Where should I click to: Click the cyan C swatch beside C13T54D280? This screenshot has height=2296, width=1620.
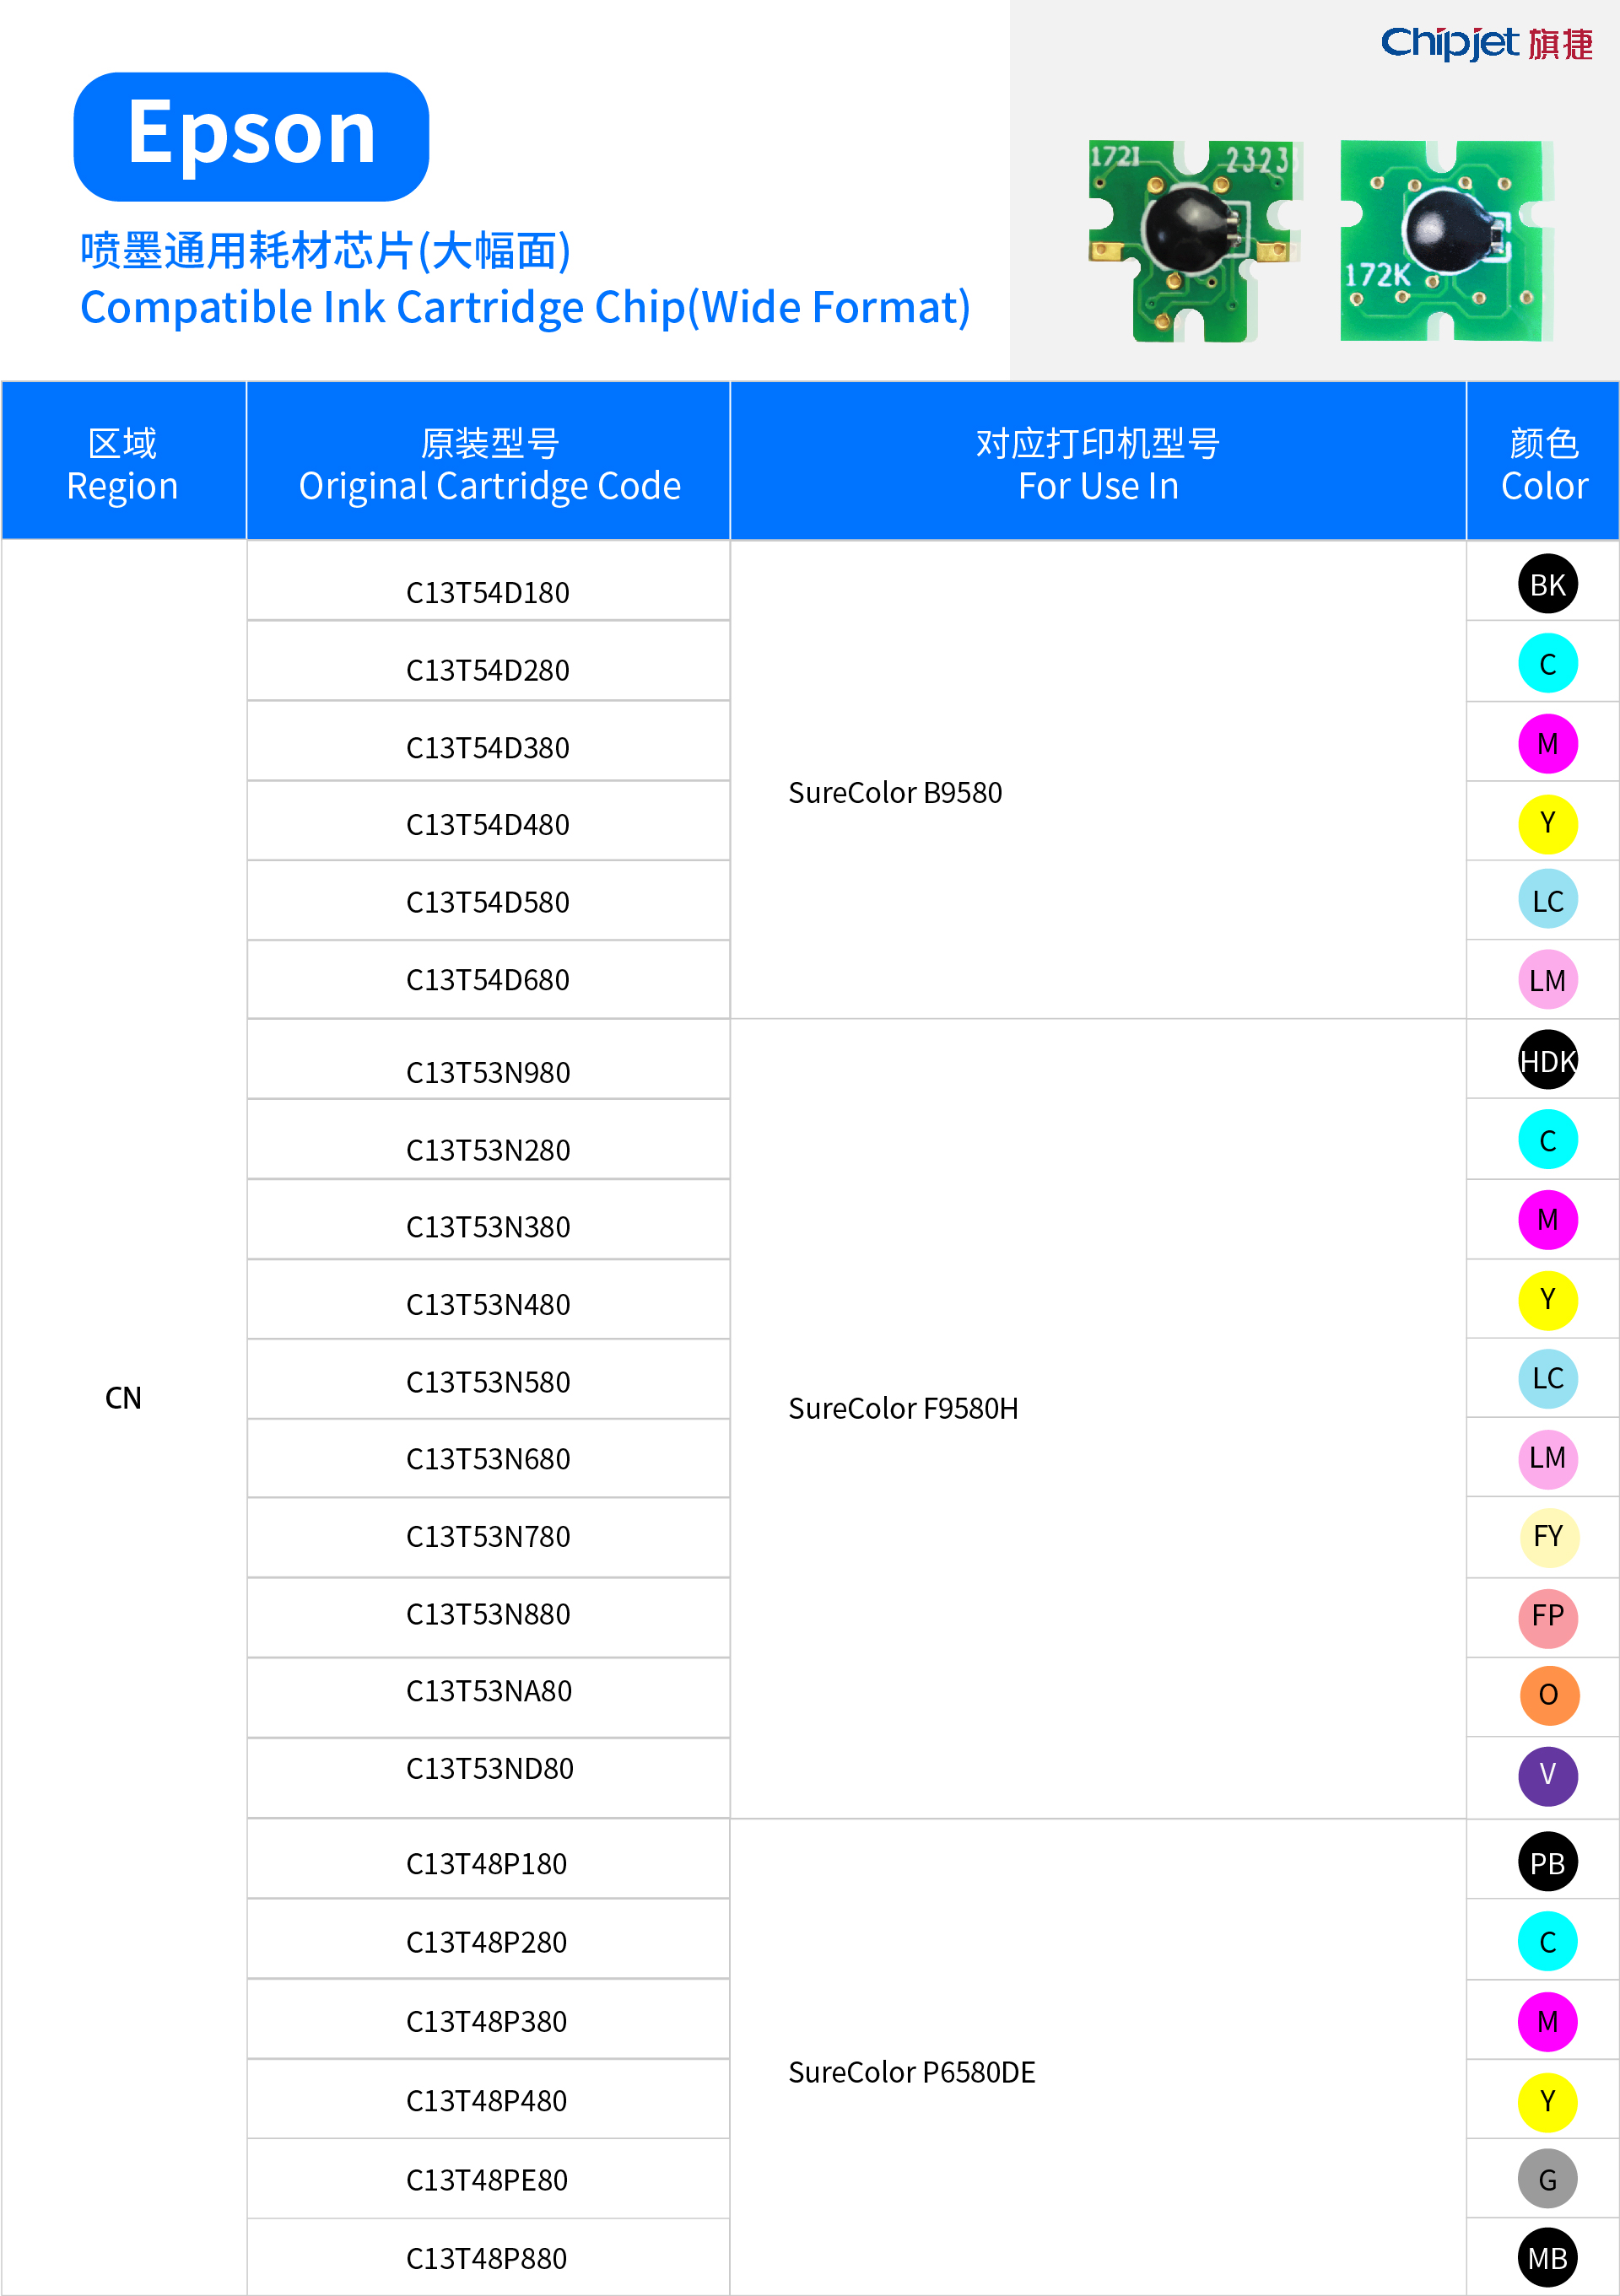point(1548,663)
